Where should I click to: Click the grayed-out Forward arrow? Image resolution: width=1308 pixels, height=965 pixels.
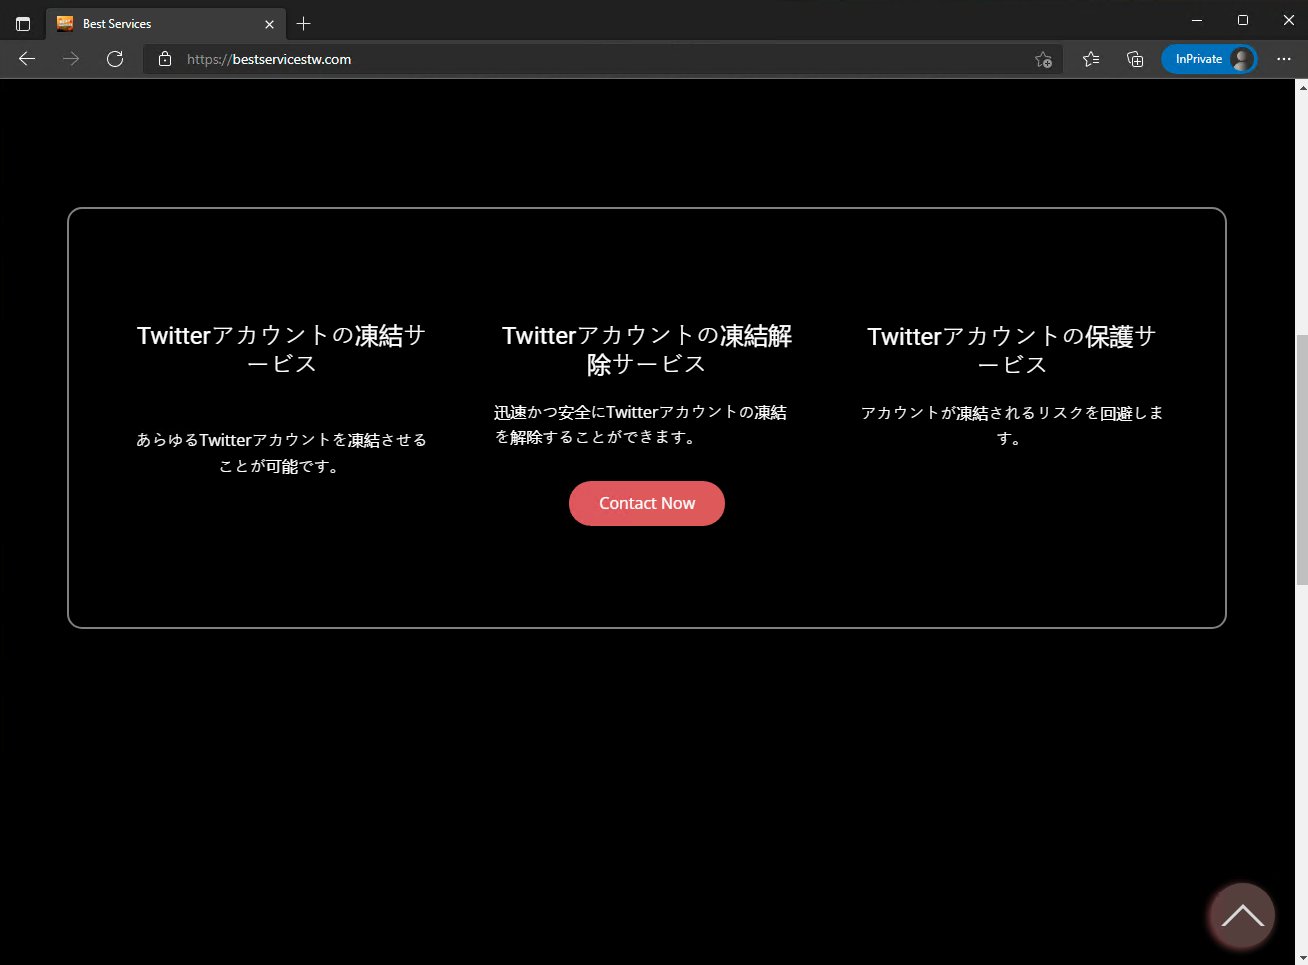pyautogui.click(x=71, y=59)
